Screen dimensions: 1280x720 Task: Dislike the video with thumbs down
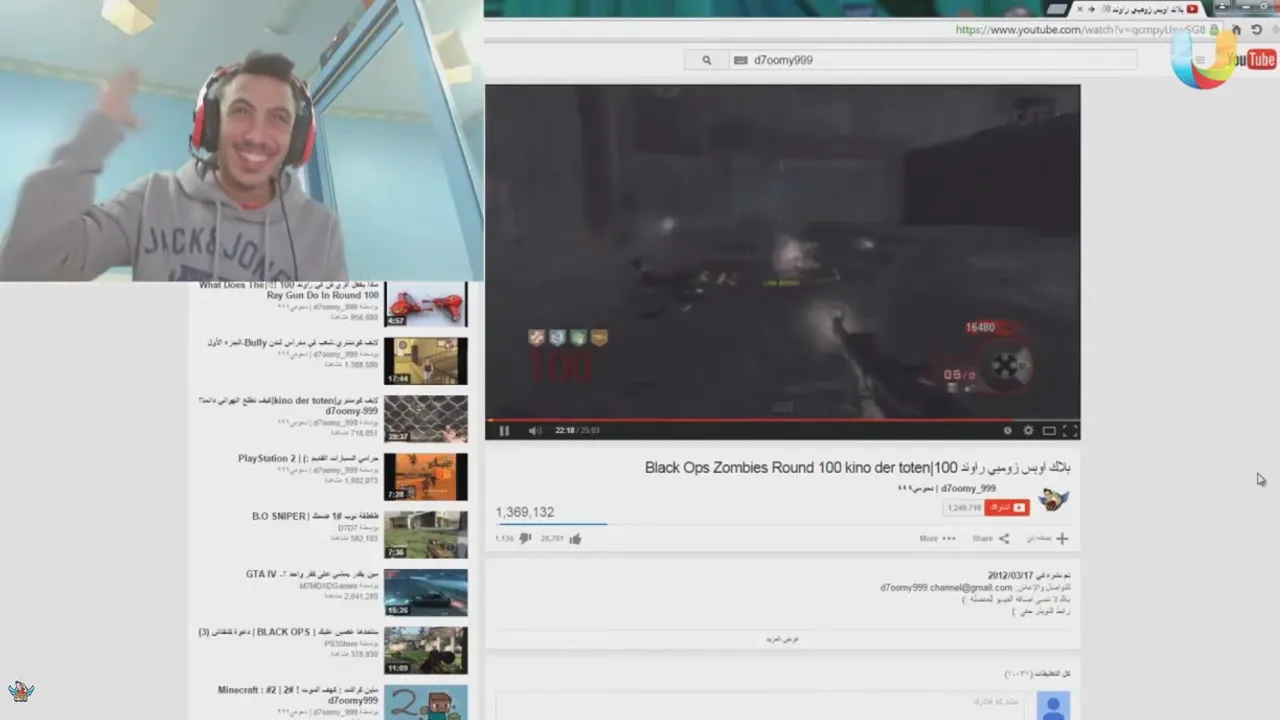point(525,539)
